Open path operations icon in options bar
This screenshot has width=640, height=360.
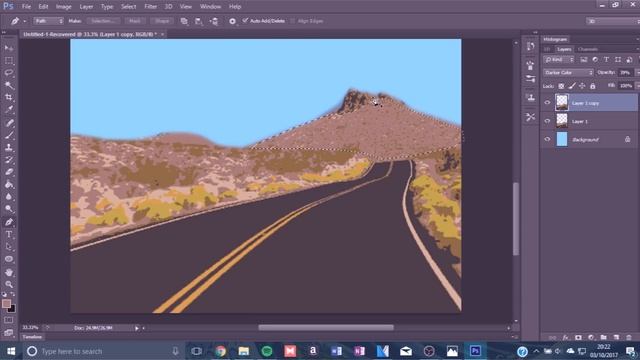pyautogui.click(x=184, y=21)
